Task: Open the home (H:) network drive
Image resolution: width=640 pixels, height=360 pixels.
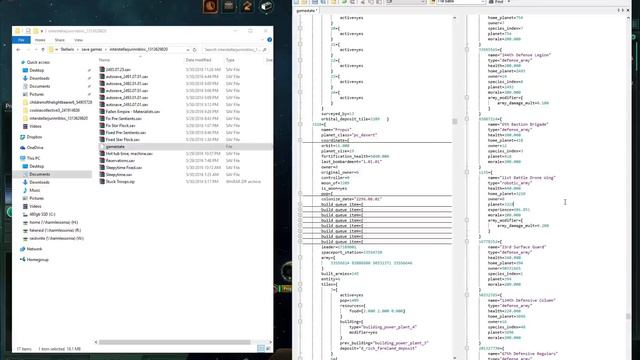Action: 53,222
